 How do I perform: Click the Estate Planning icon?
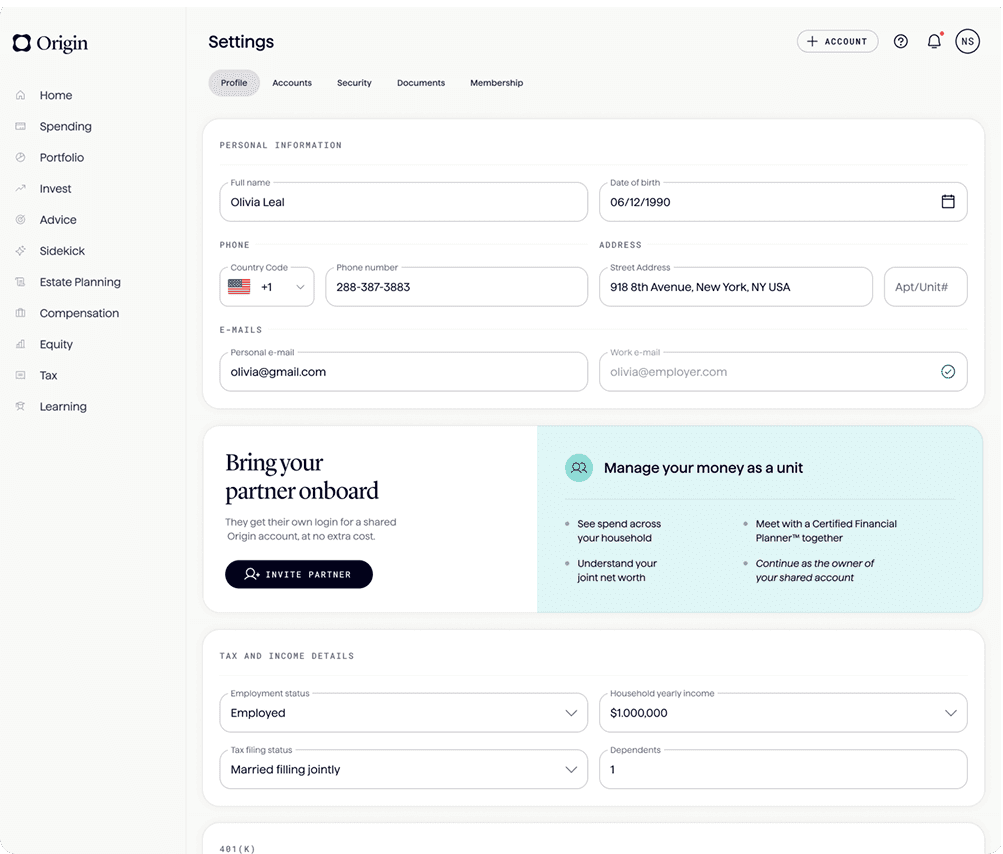[20, 282]
